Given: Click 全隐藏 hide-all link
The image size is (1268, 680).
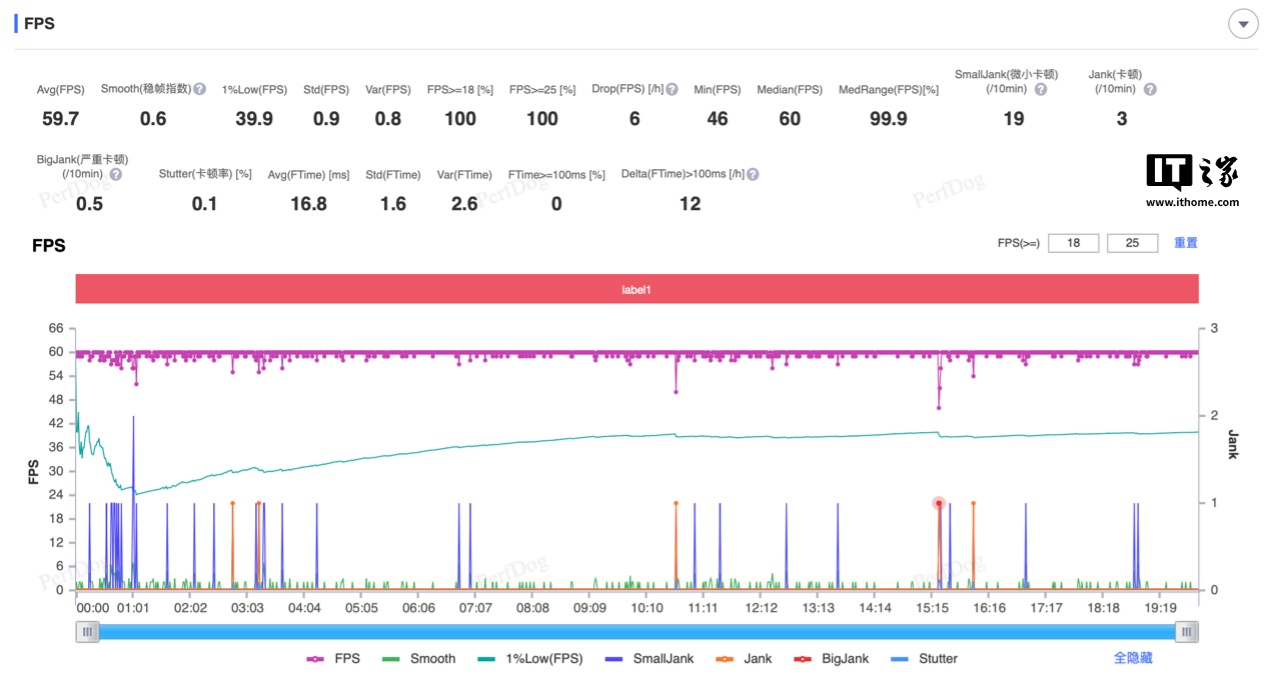Looking at the screenshot, I should point(1133,658).
